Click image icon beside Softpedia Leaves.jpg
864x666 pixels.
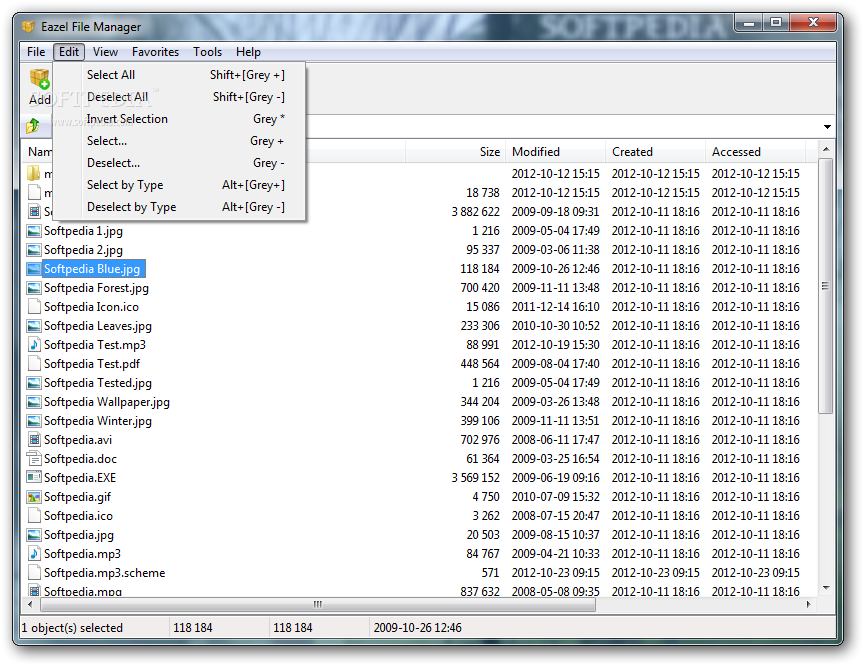point(34,326)
